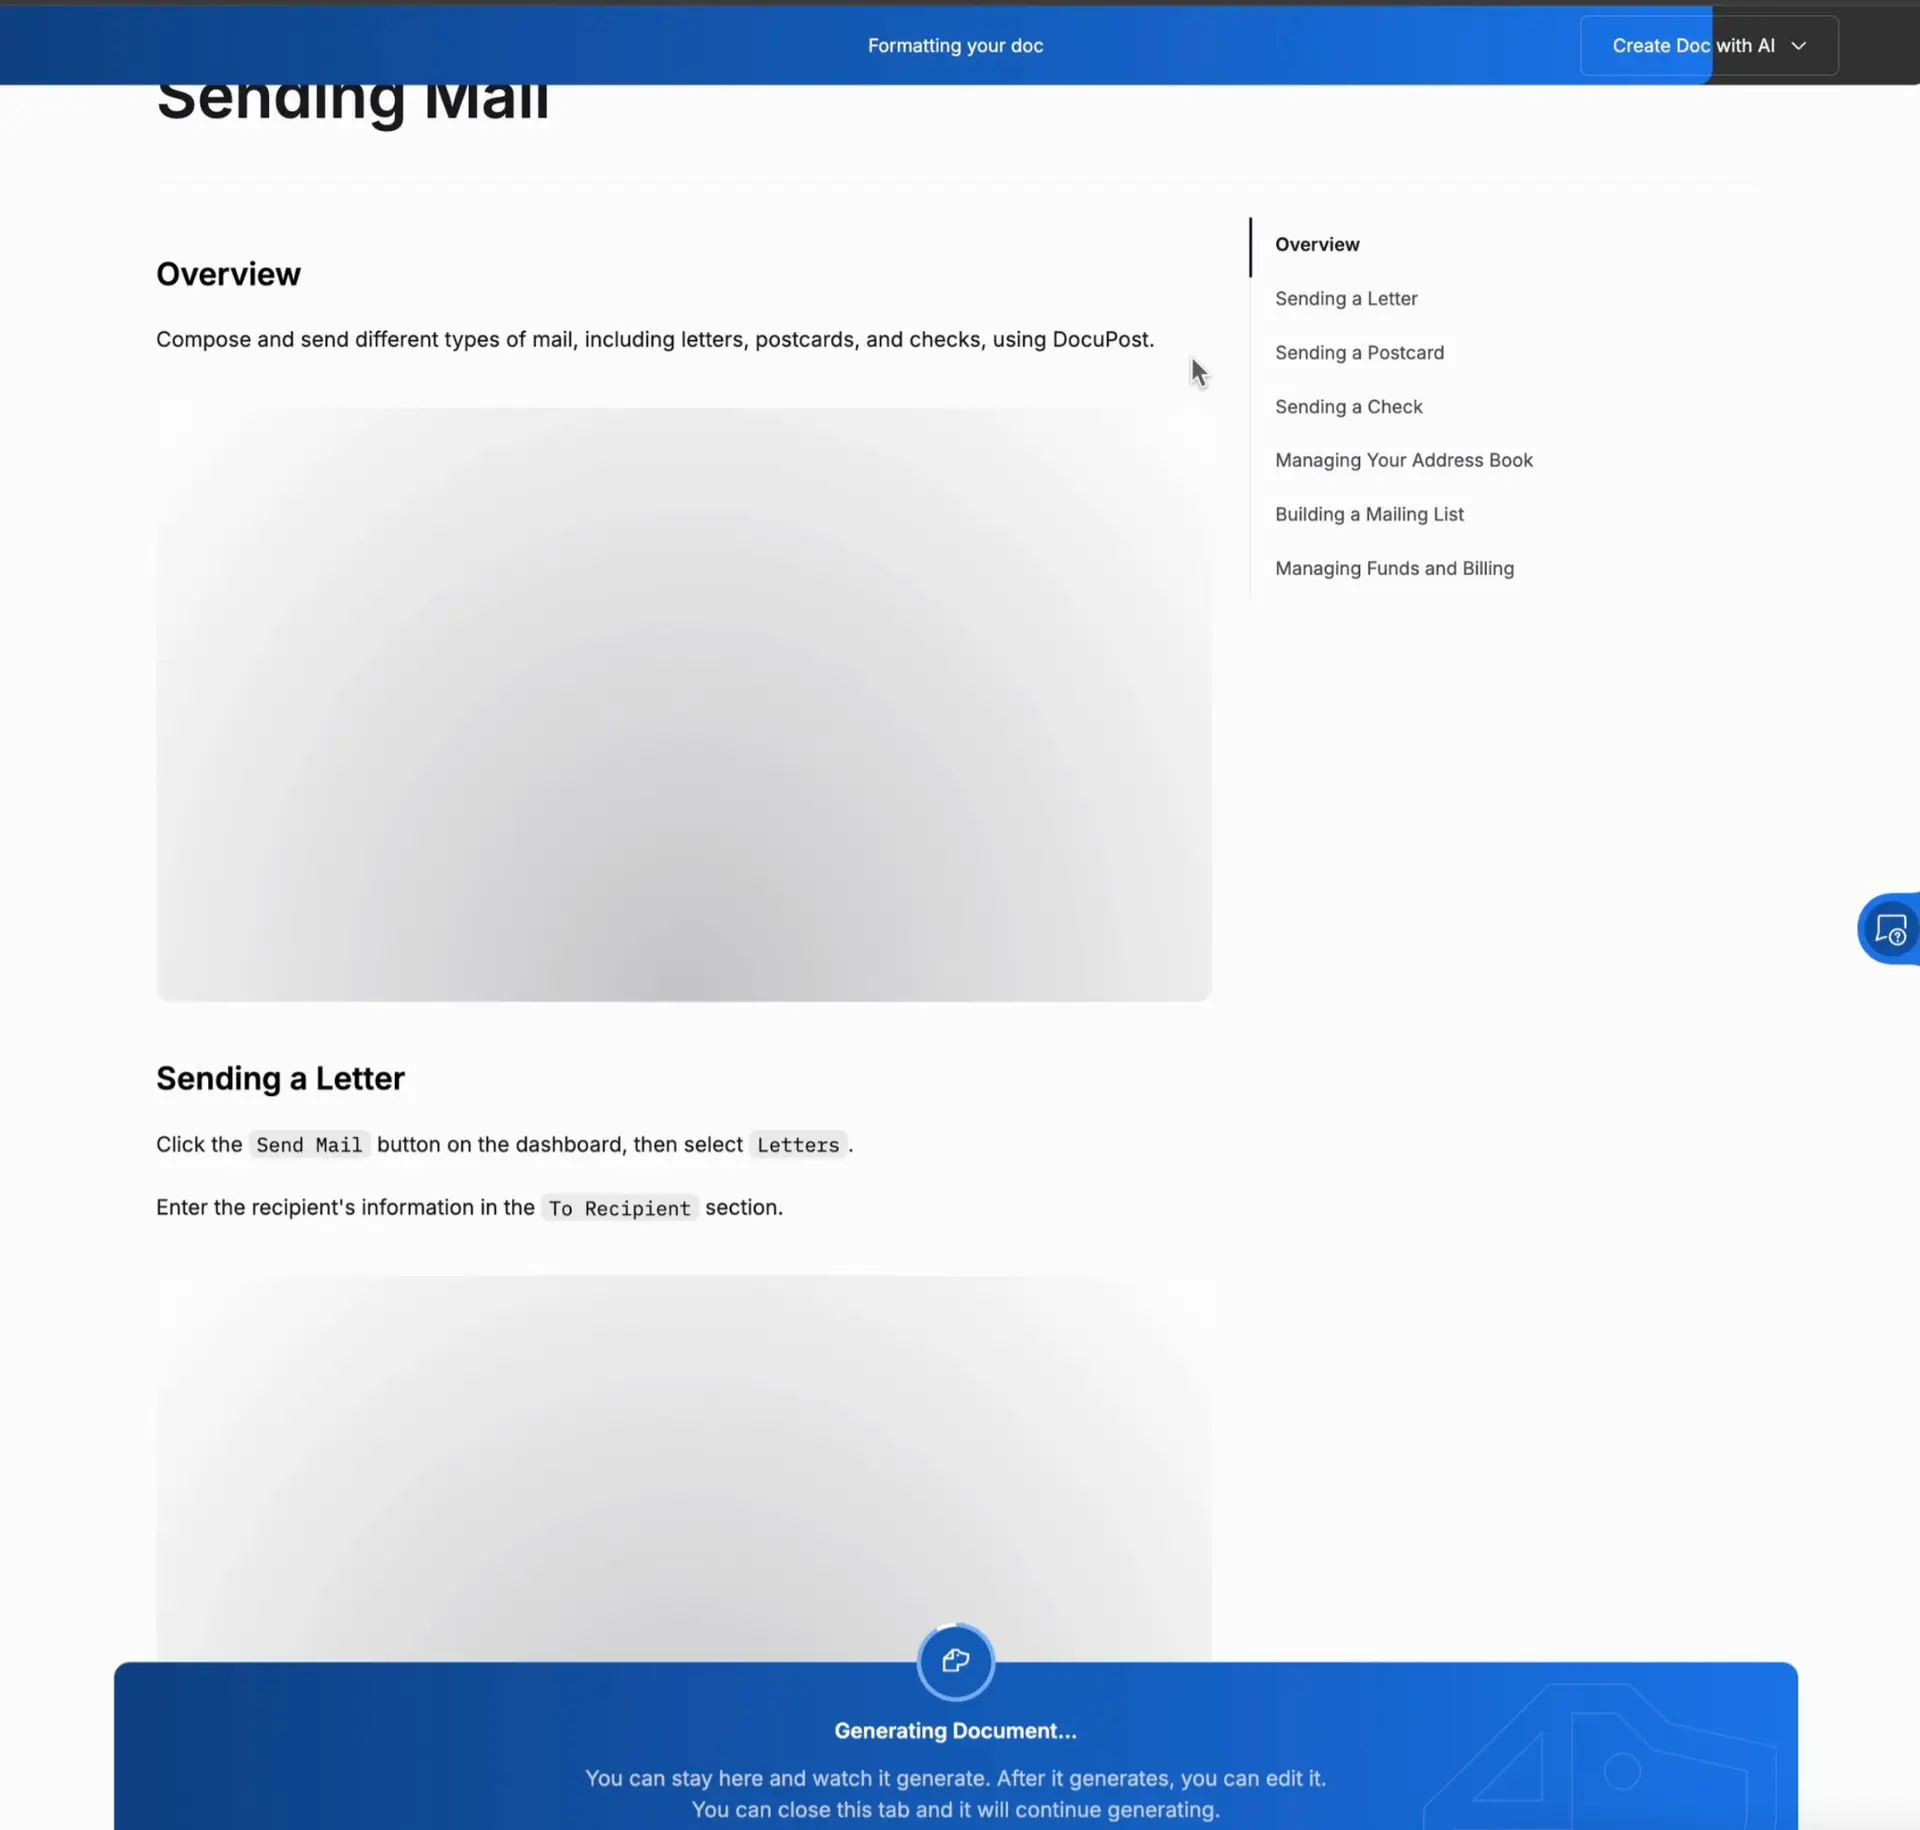
Task: Click the first blurred screenshot thumbnail
Action: [x=682, y=703]
